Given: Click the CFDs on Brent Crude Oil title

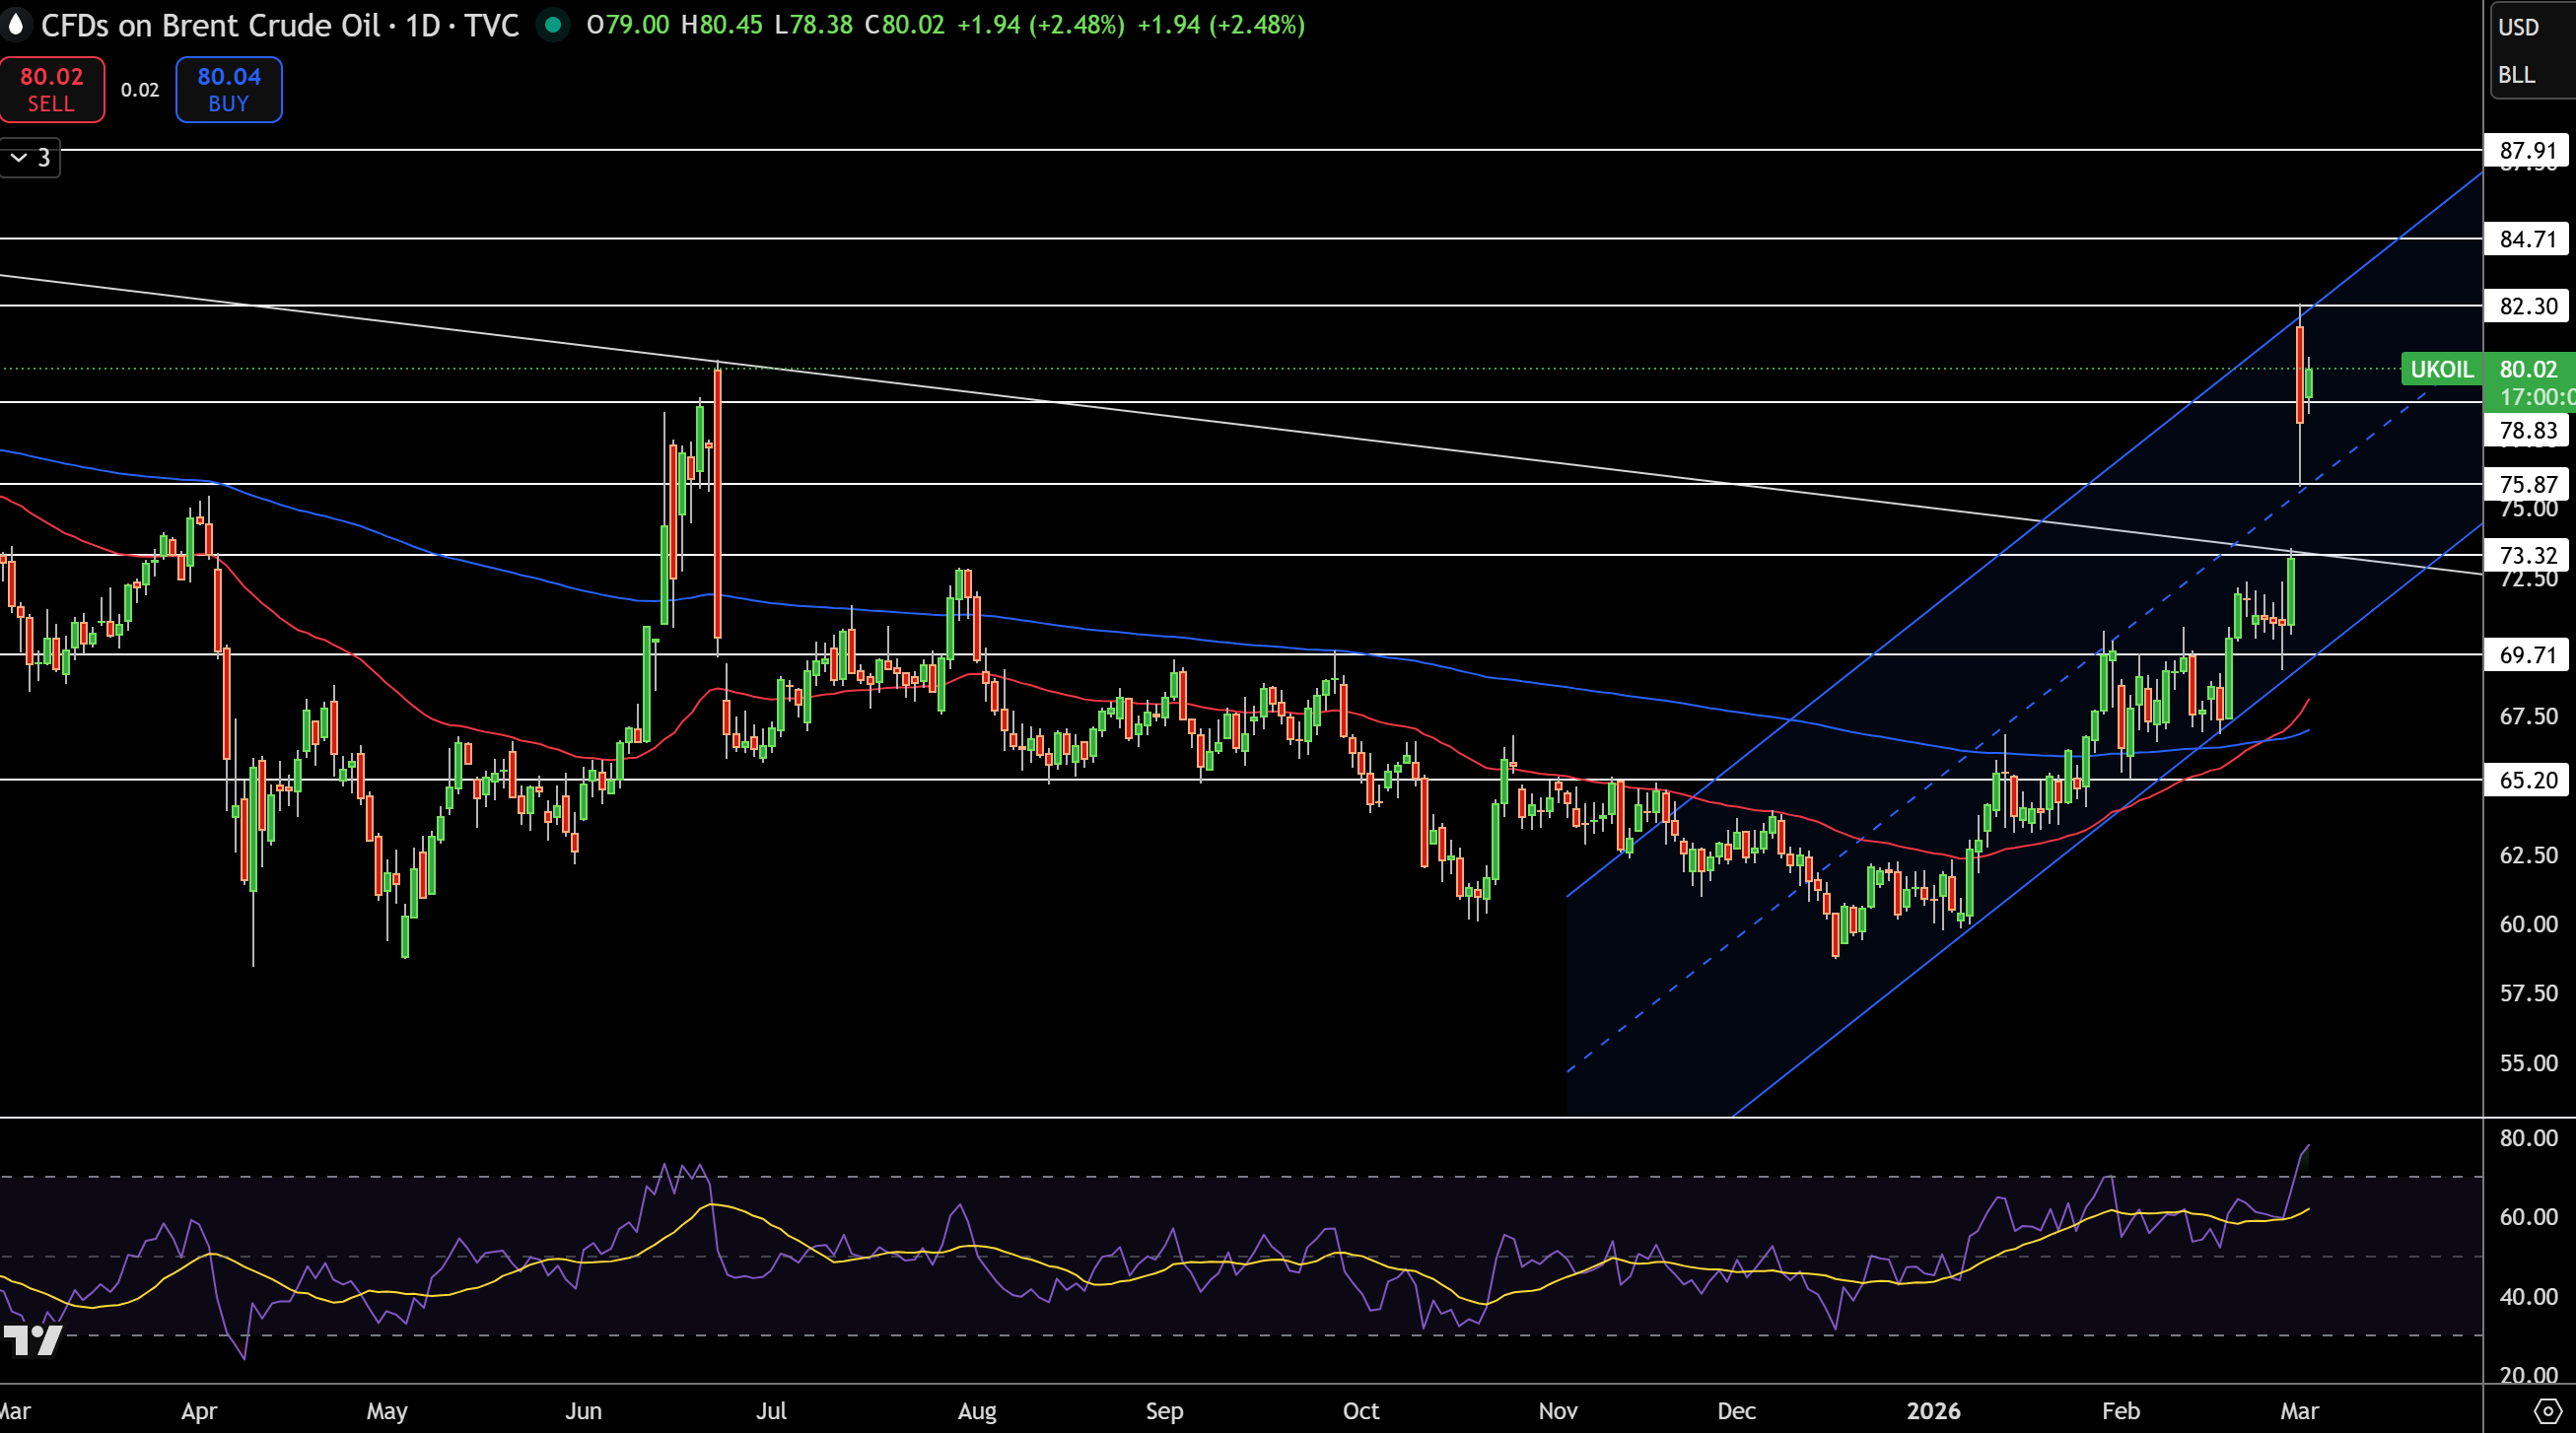Looking at the screenshot, I should [x=210, y=25].
